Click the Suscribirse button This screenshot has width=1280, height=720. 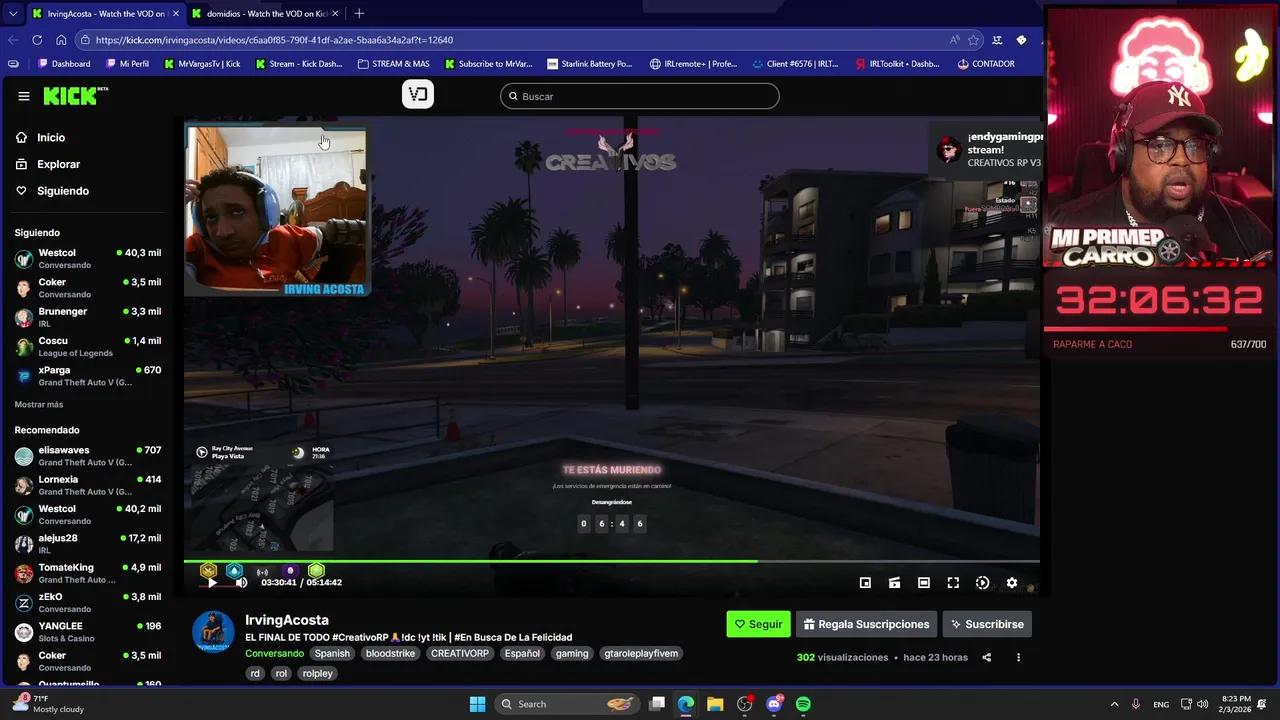[987, 624]
